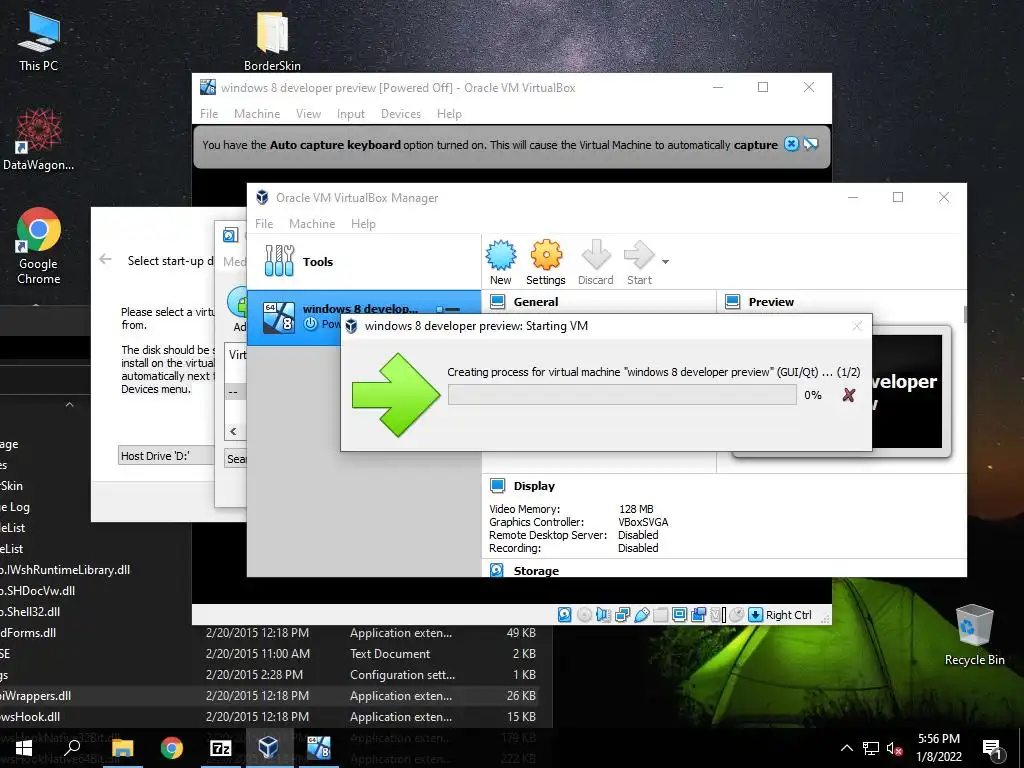This screenshot has width=1024, height=768.
Task: Open This PC desktop icon
Action: pyautogui.click(x=38, y=40)
